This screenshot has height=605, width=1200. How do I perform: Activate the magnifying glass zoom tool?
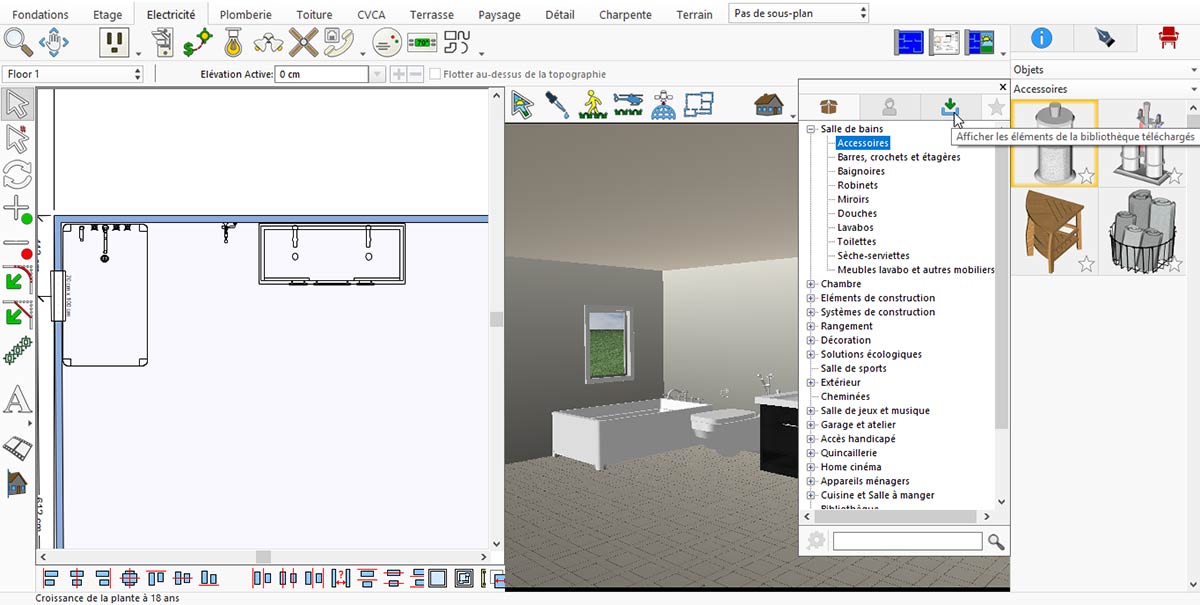pos(18,42)
